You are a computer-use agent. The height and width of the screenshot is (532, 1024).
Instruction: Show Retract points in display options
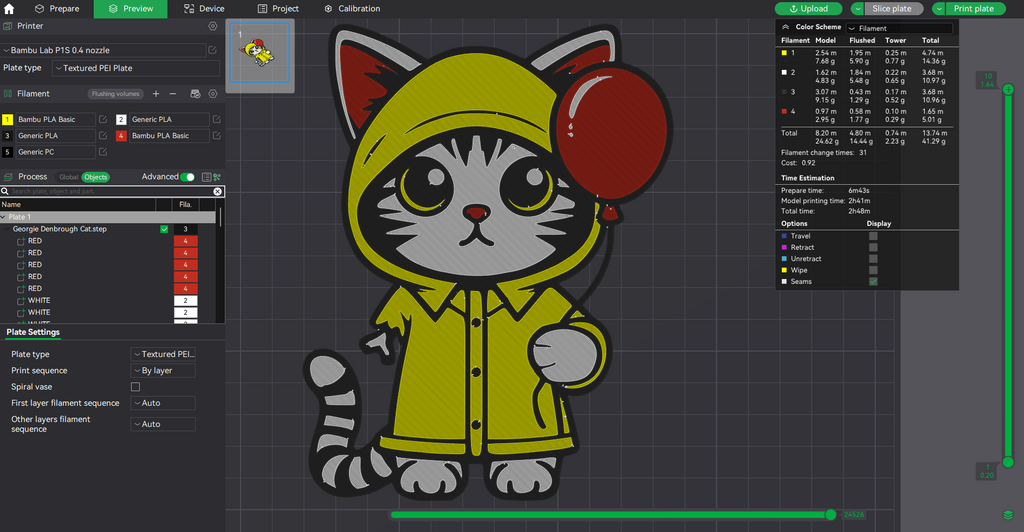[873, 247]
